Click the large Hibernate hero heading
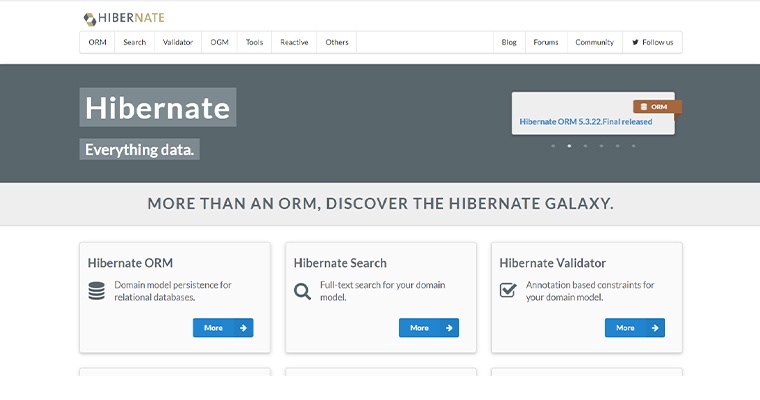760x400 pixels. pyautogui.click(x=158, y=108)
